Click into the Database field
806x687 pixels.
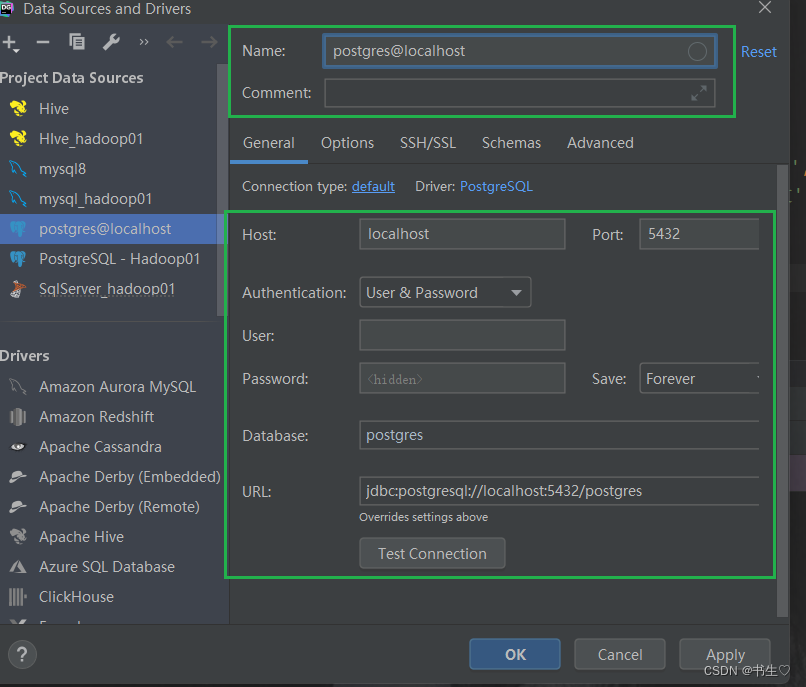point(559,435)
